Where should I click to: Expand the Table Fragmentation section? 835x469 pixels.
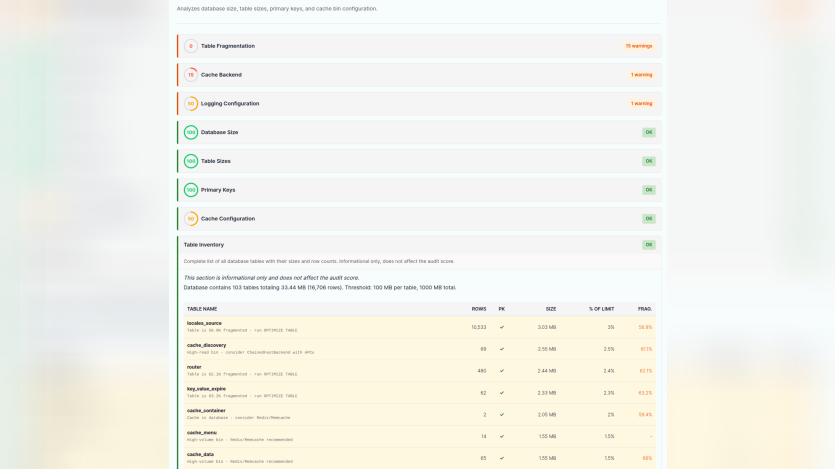pos(419,46)
